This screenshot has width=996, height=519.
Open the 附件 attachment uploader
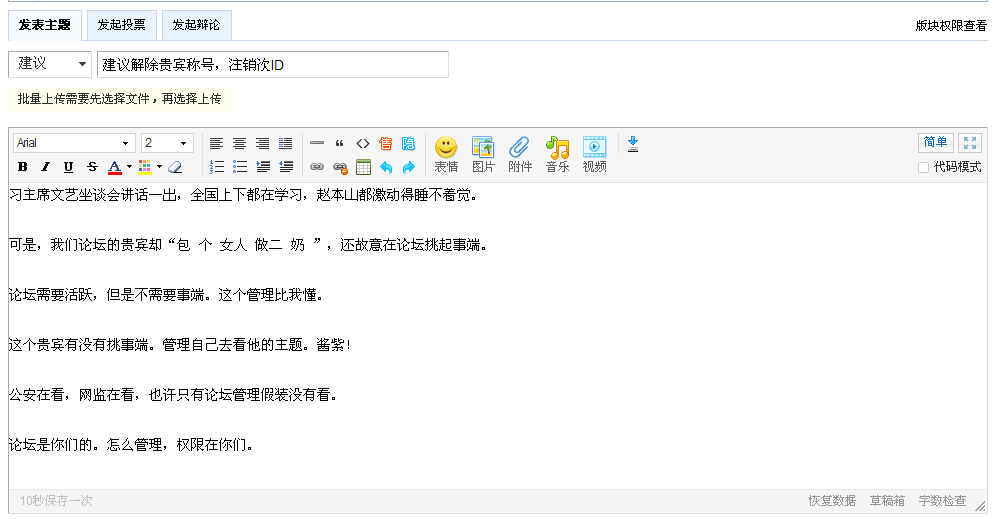pos(520,154)
